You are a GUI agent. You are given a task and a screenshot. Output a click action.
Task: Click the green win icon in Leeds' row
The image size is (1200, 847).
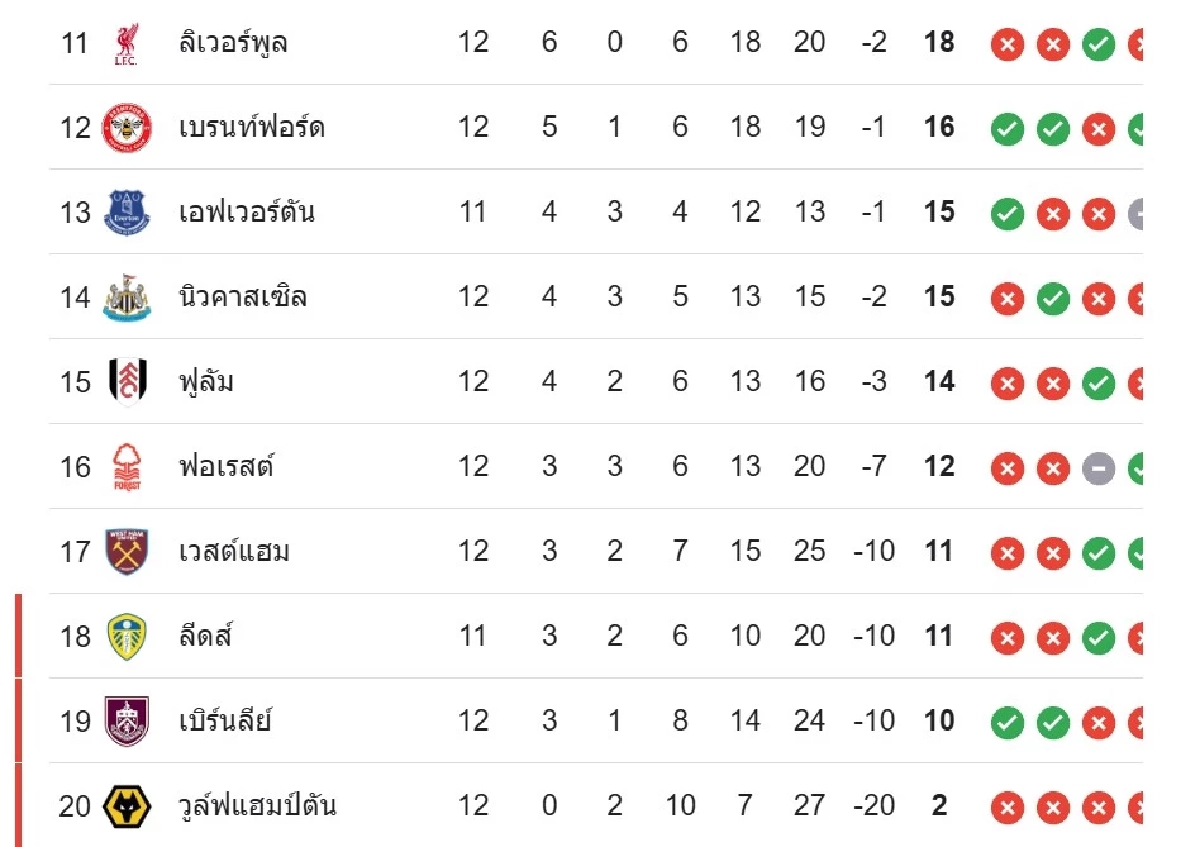(1098, 637)
